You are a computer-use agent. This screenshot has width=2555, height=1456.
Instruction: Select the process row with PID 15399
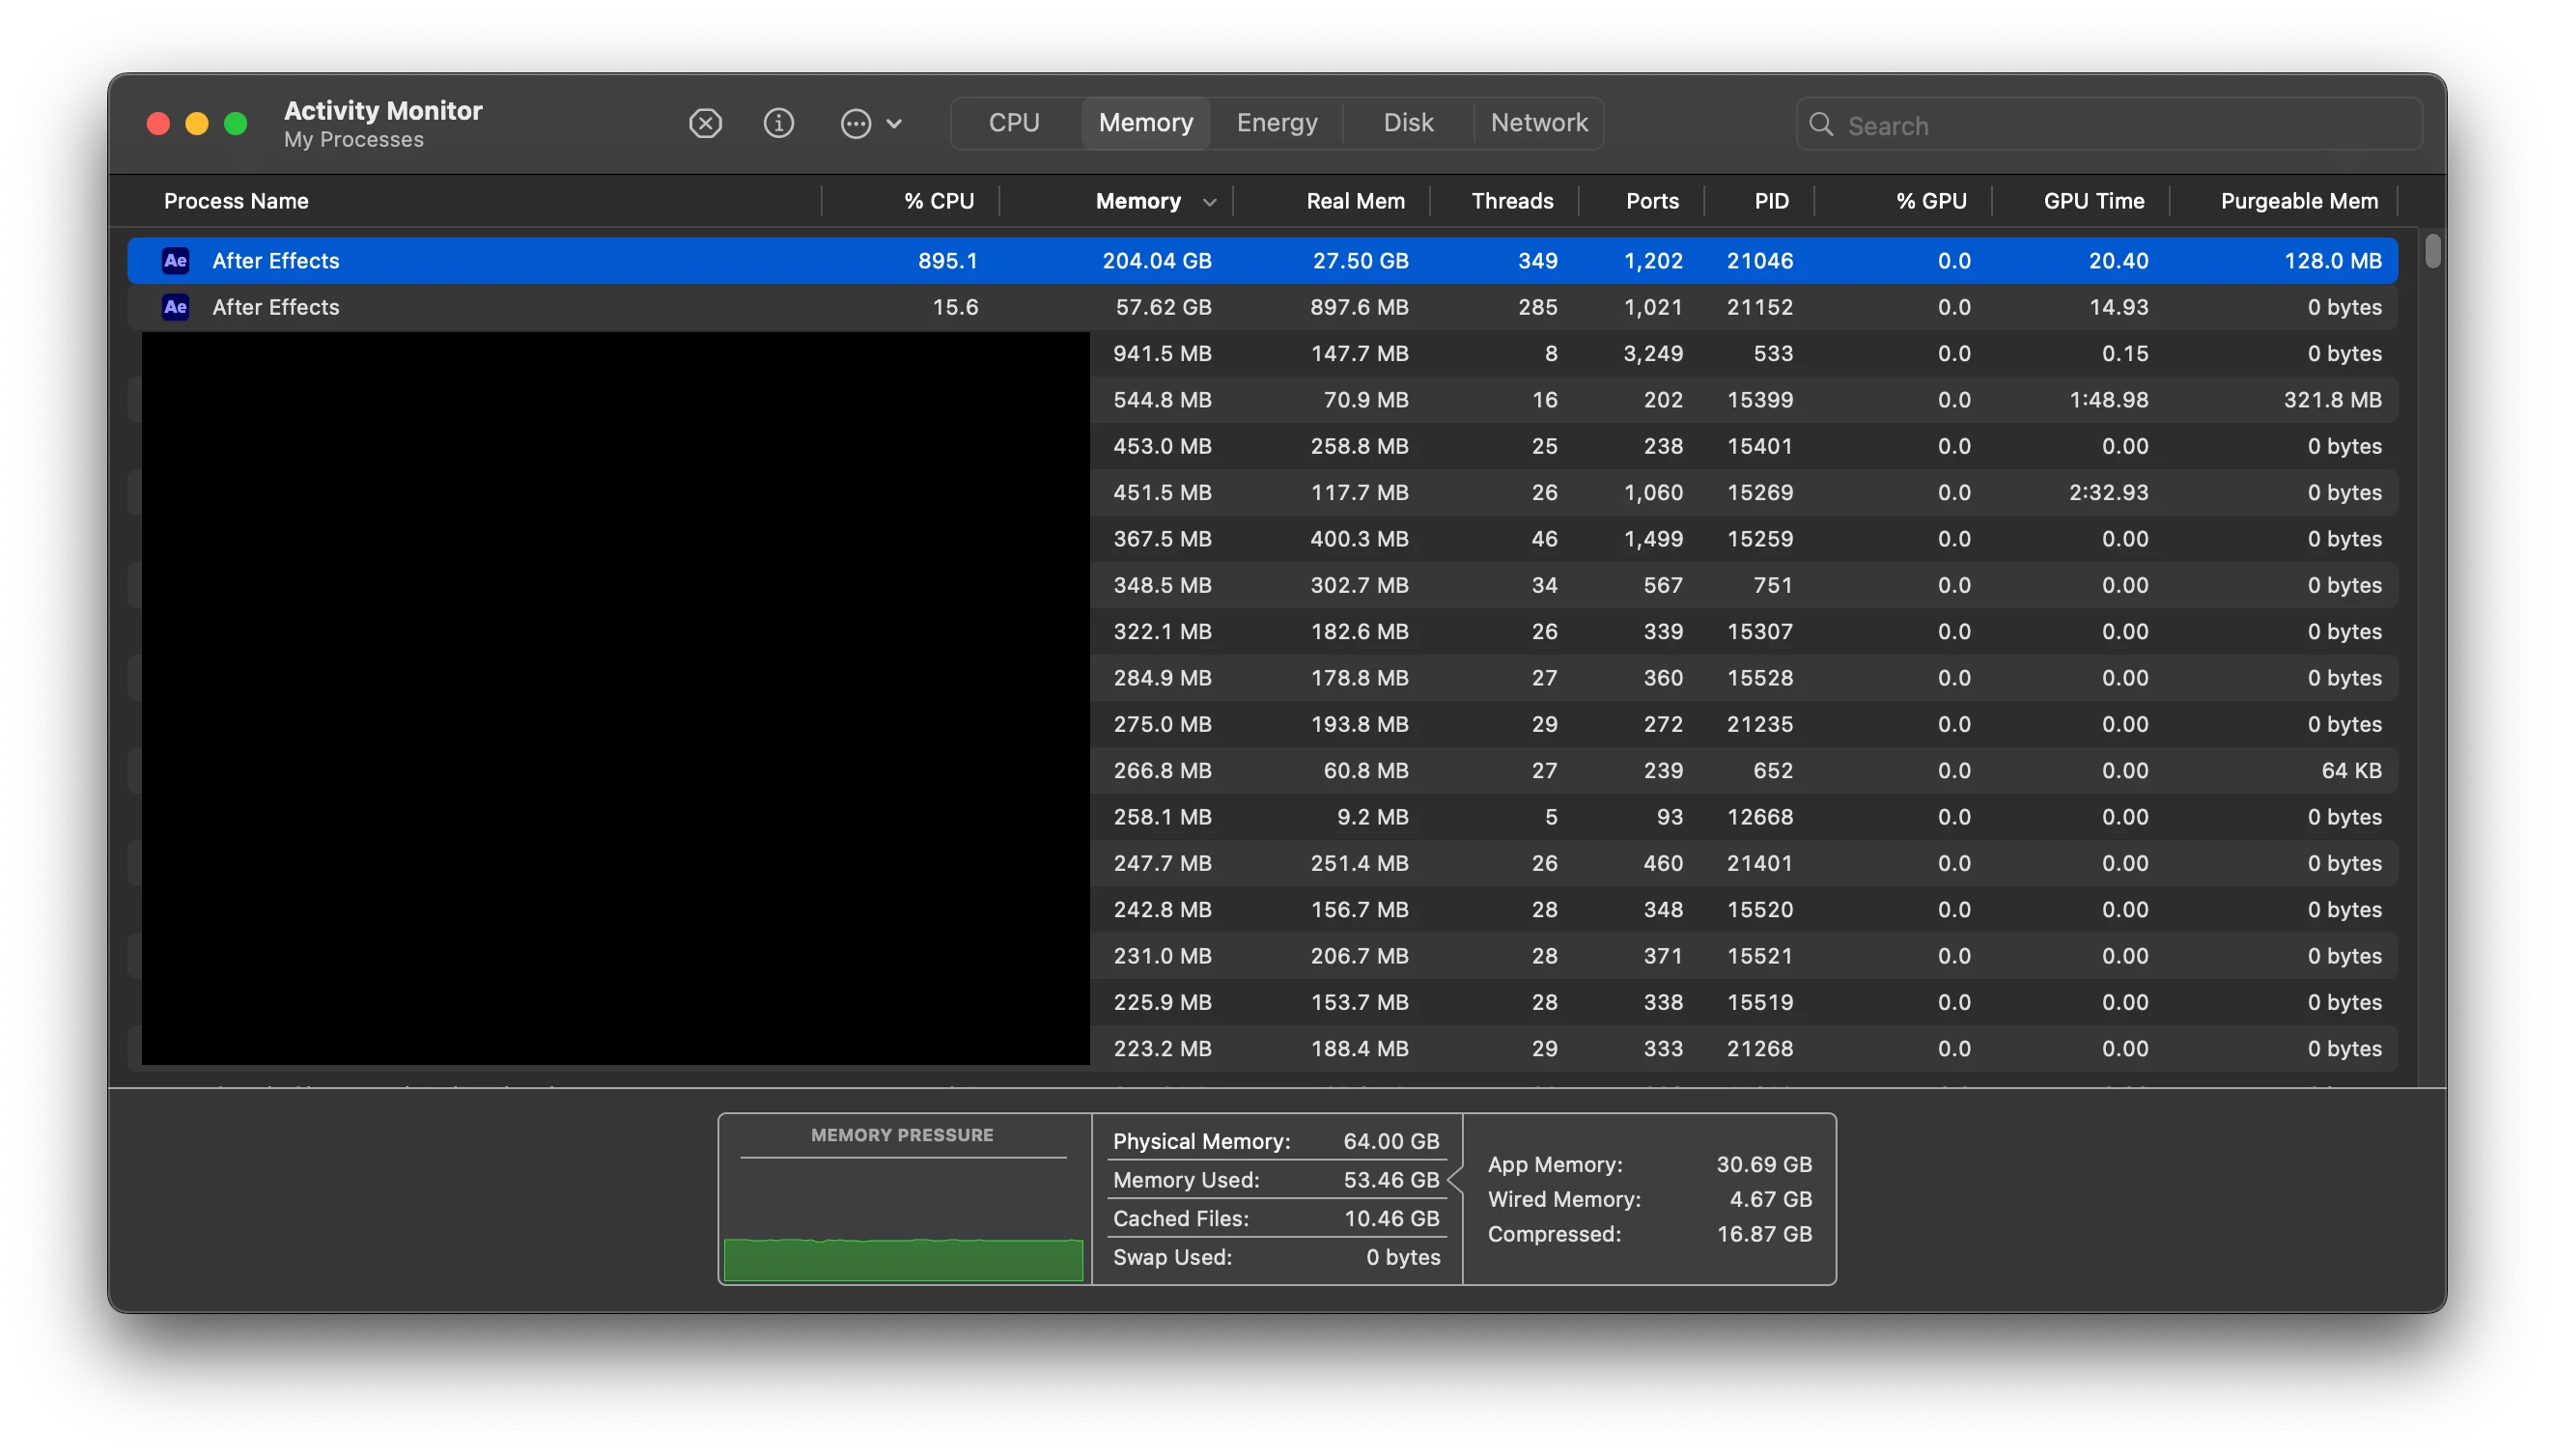[x=1758, y=400]
